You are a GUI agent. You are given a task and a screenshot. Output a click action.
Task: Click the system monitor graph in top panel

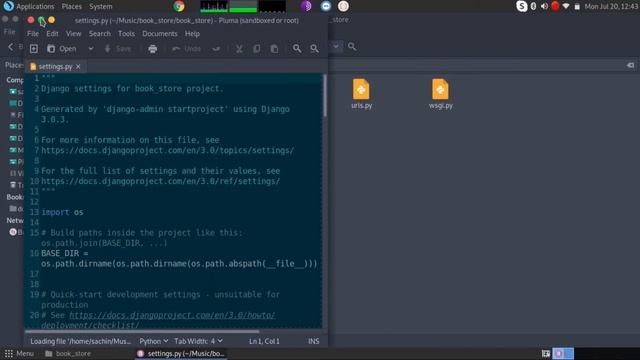coord(242,6)
